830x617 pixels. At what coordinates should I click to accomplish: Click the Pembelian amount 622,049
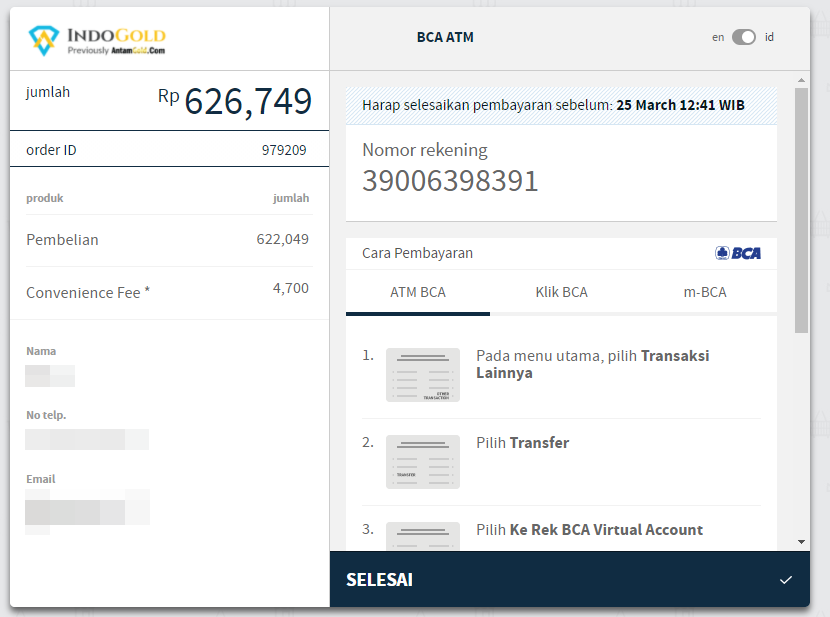283,240
